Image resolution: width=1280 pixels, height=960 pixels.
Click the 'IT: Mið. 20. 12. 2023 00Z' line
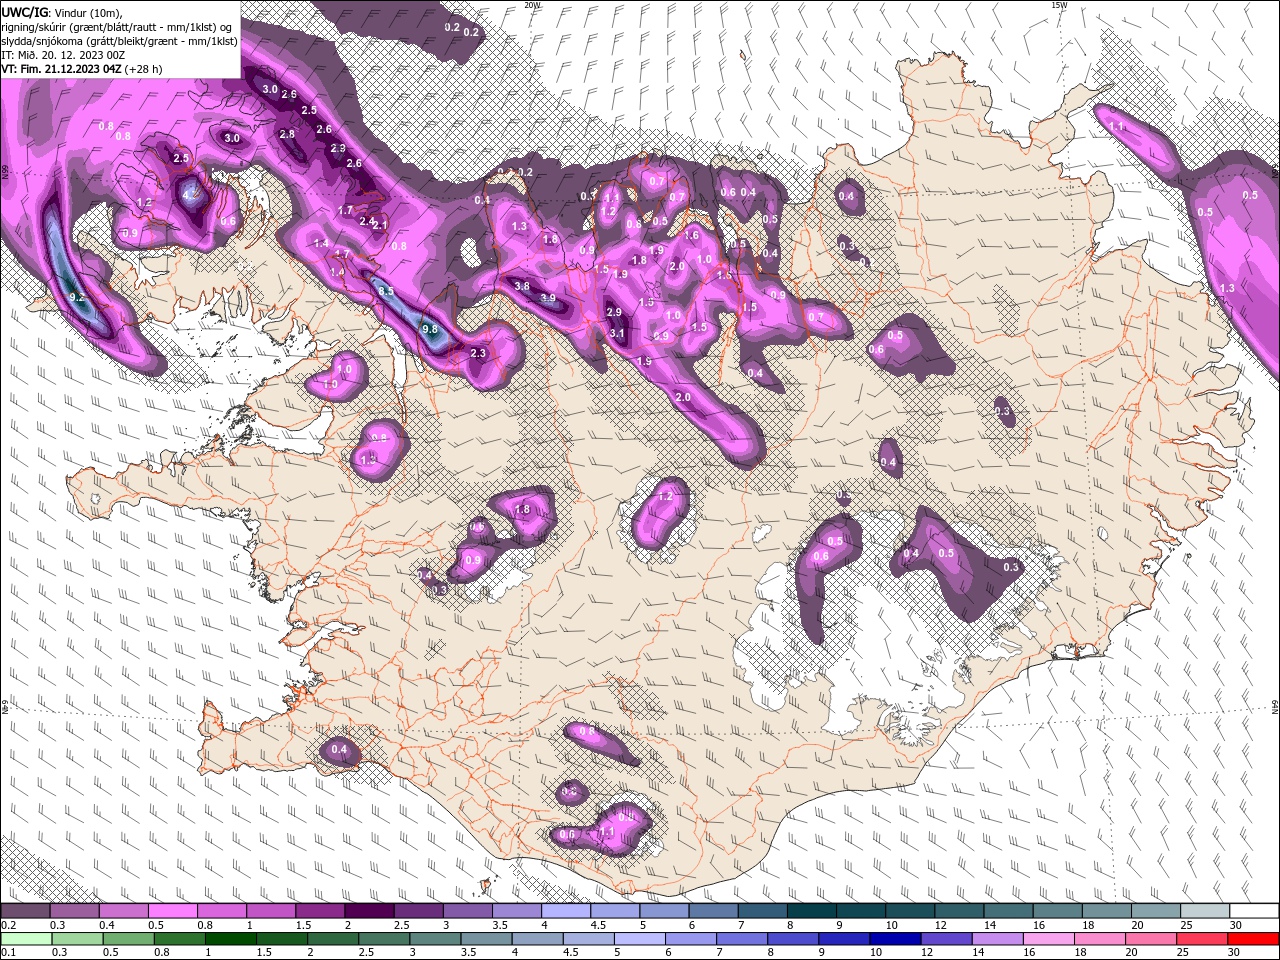pyautogui.click(x=63, y=54)
